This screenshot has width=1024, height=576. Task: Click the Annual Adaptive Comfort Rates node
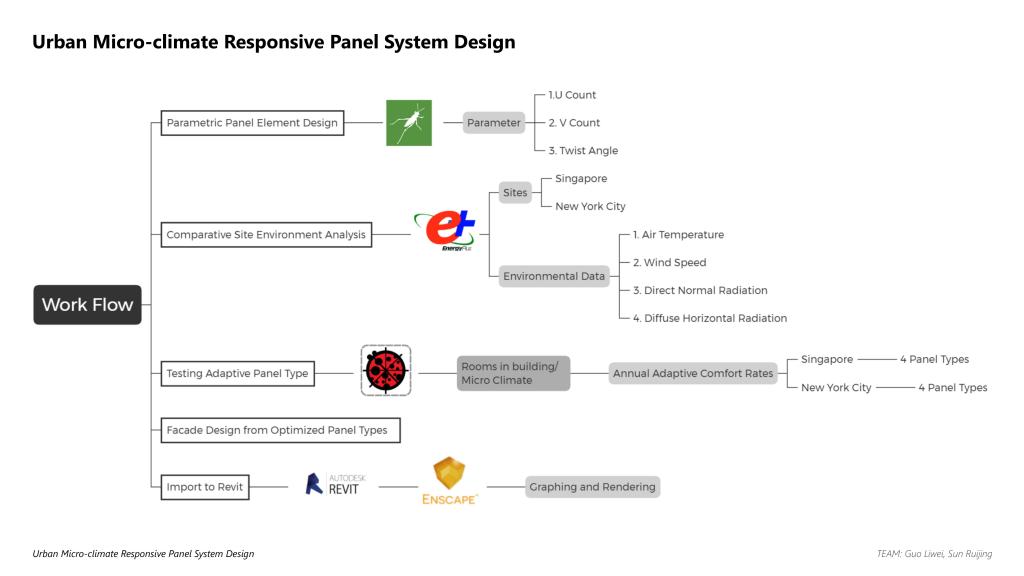693,374
